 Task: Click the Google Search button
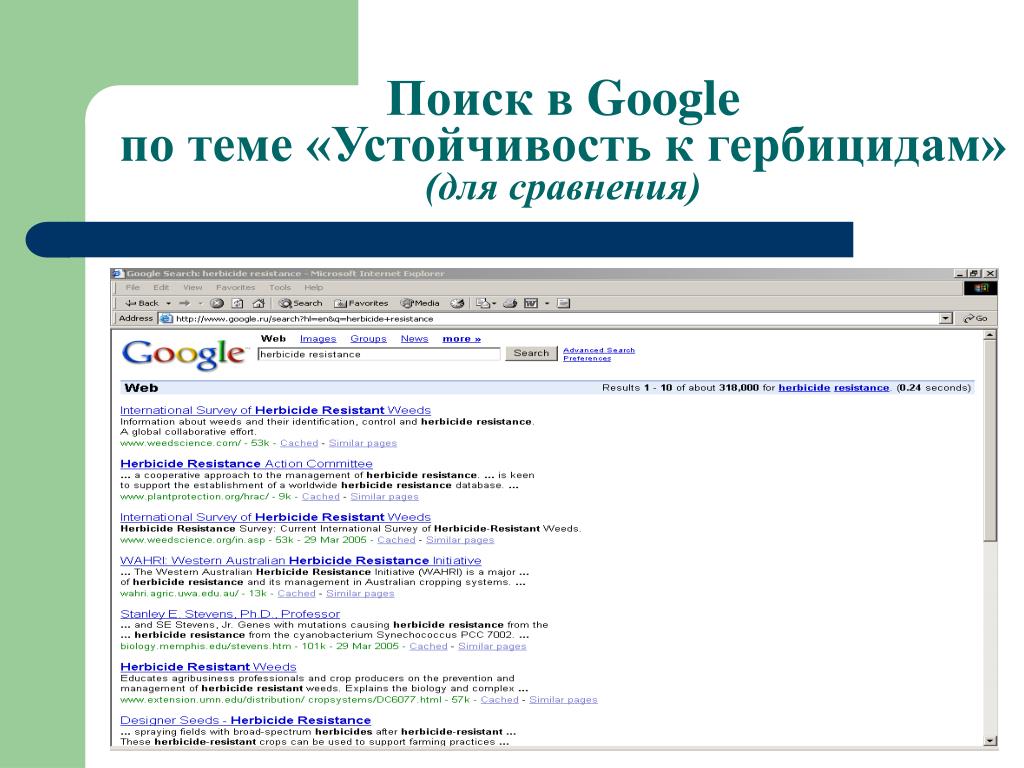tap(532, 353)
